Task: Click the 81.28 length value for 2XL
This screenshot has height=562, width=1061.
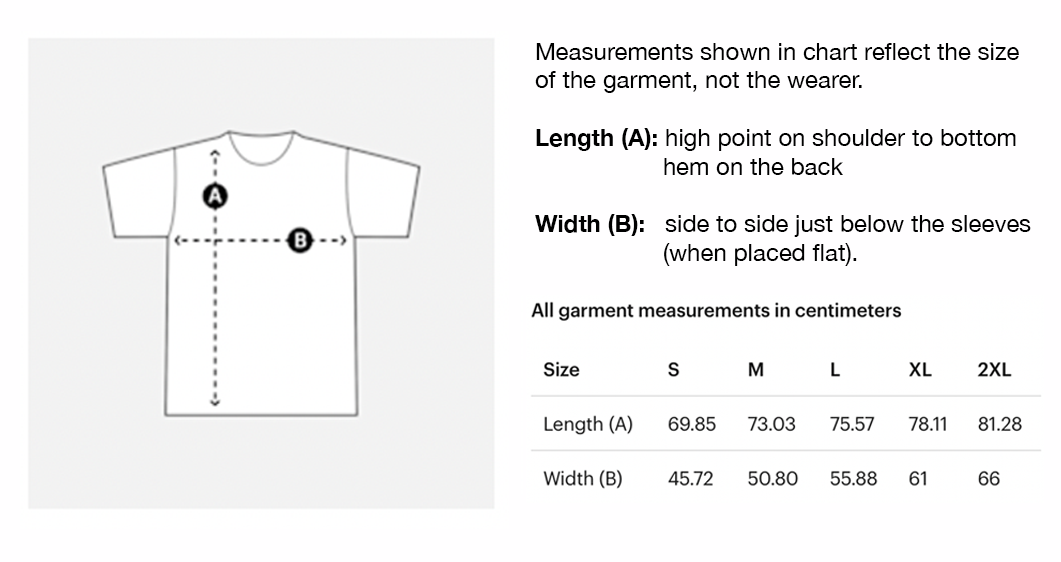Action: [x=1000, y=424]
